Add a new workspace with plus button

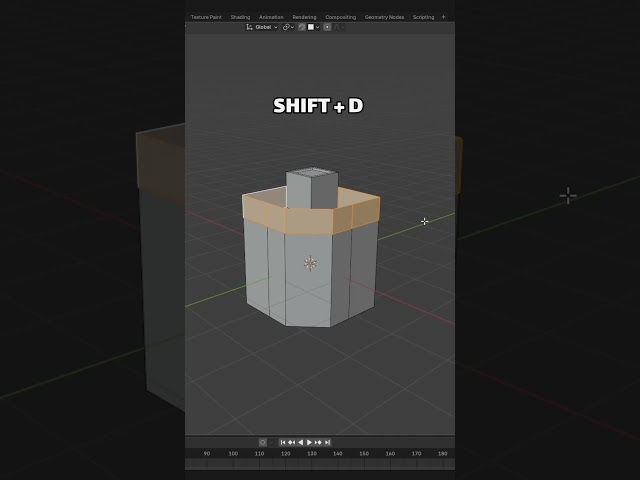[444, 17]
